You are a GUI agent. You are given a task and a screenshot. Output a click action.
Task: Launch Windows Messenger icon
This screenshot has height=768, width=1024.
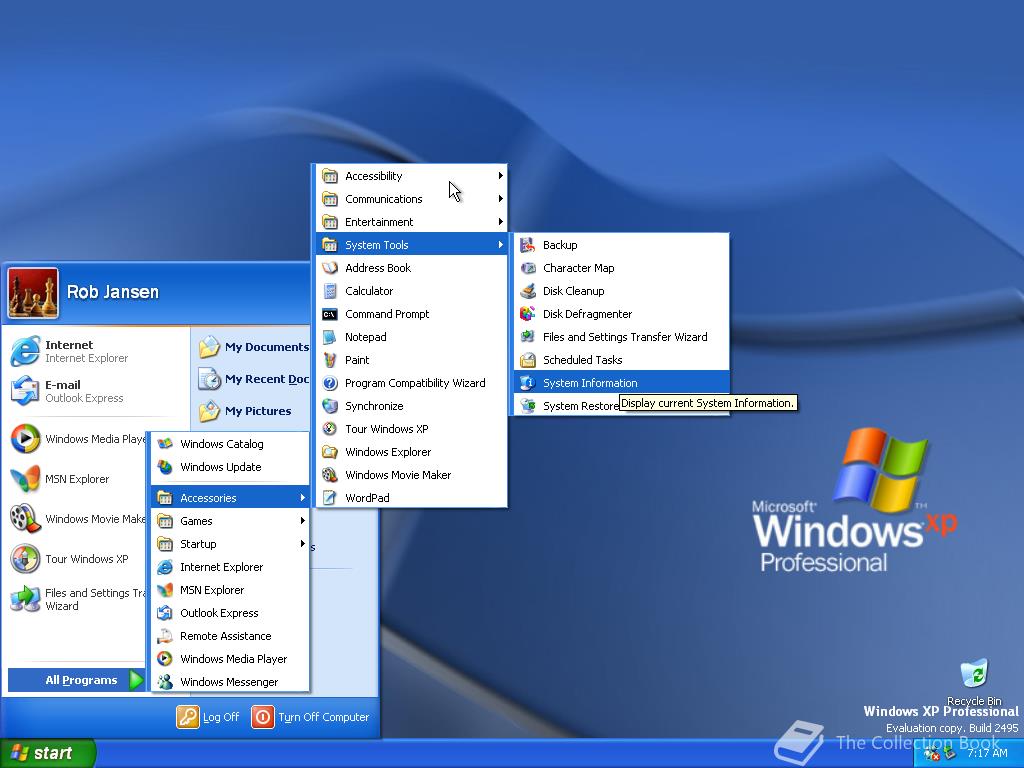[165, 682]
